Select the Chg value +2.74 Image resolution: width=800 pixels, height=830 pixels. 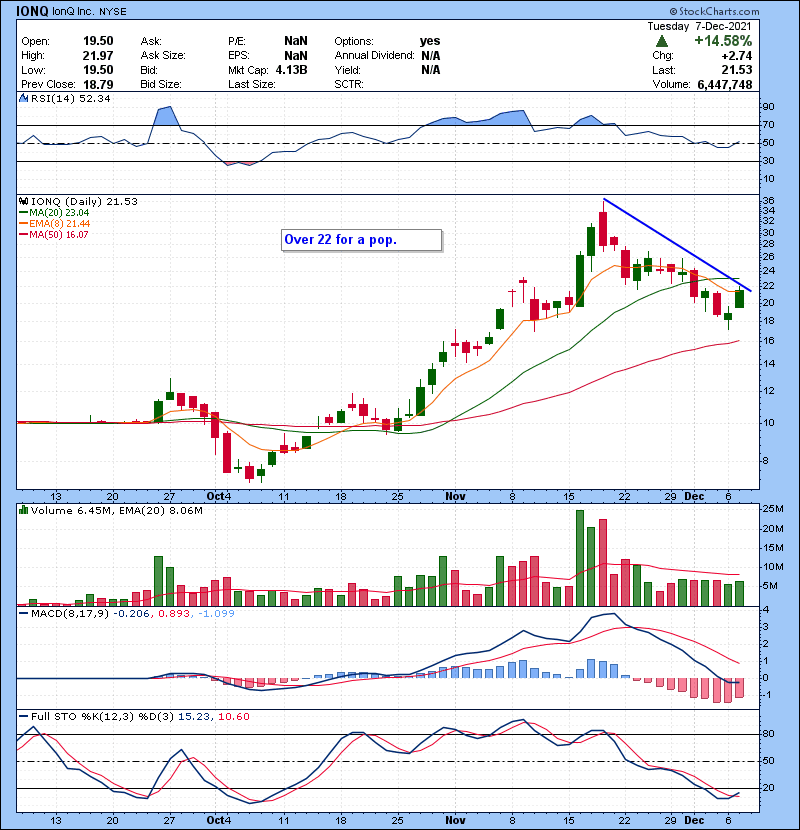pyautogui.click(x=736, y=56)
